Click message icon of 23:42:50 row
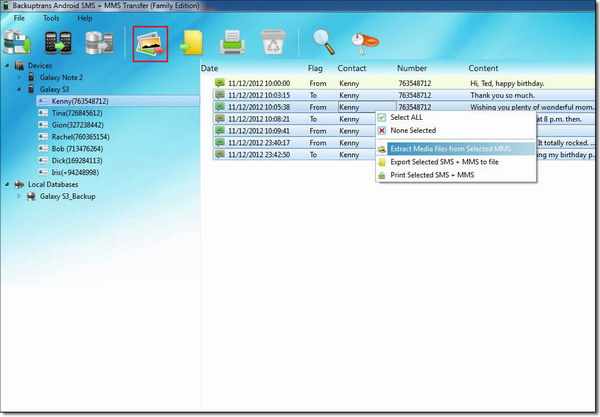 [220, 154]
